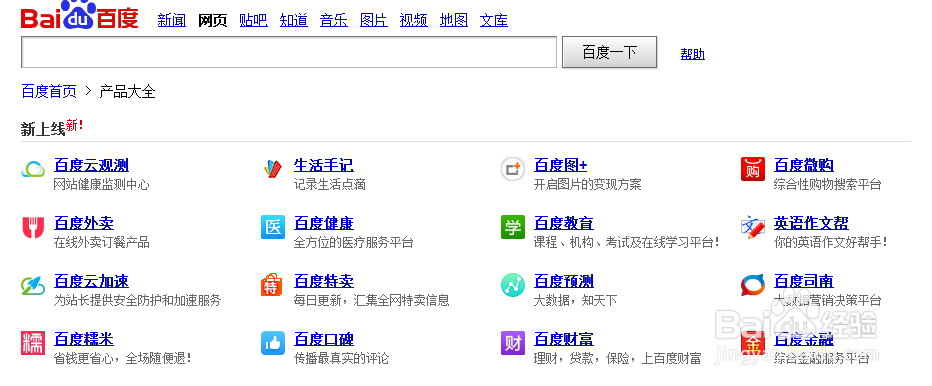
Task: Click the 百度司南 compass icon
Action: point(753,285)
